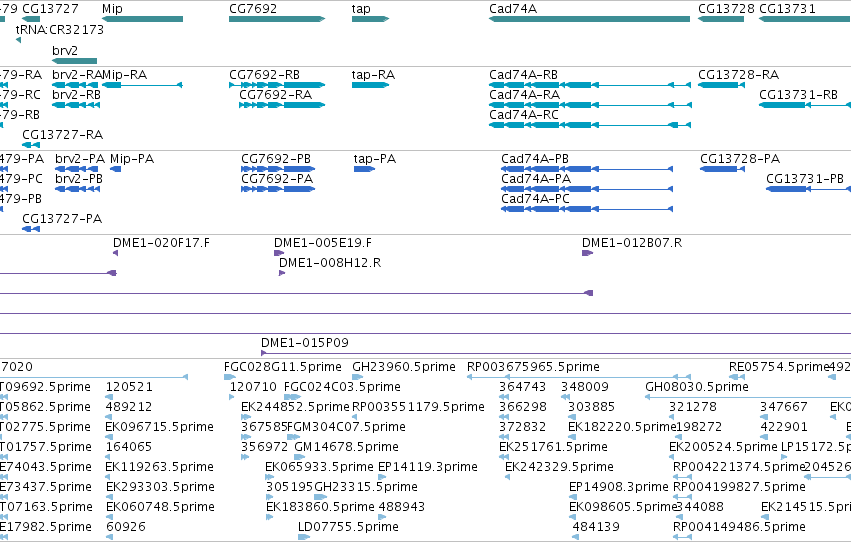Image resolution: width=851 pixels, height=542 pixels.
Task: Select the CG13728-PA protein
Action: [722, 169]
